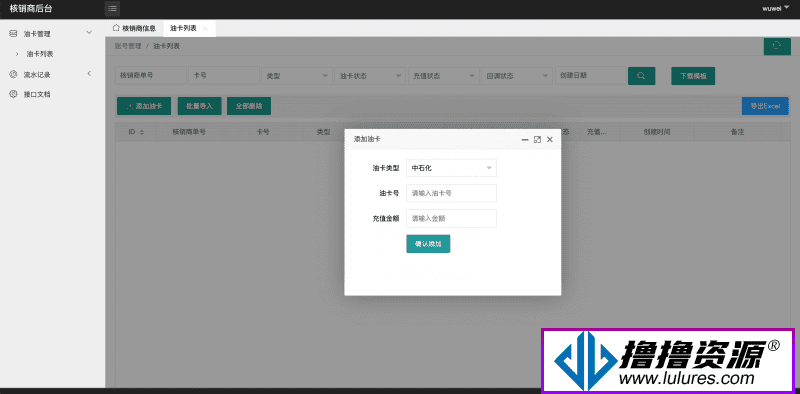Focus the 卡号 search field
The width and height of the screenshot is (800, 394).
click(x=224, y=76)
